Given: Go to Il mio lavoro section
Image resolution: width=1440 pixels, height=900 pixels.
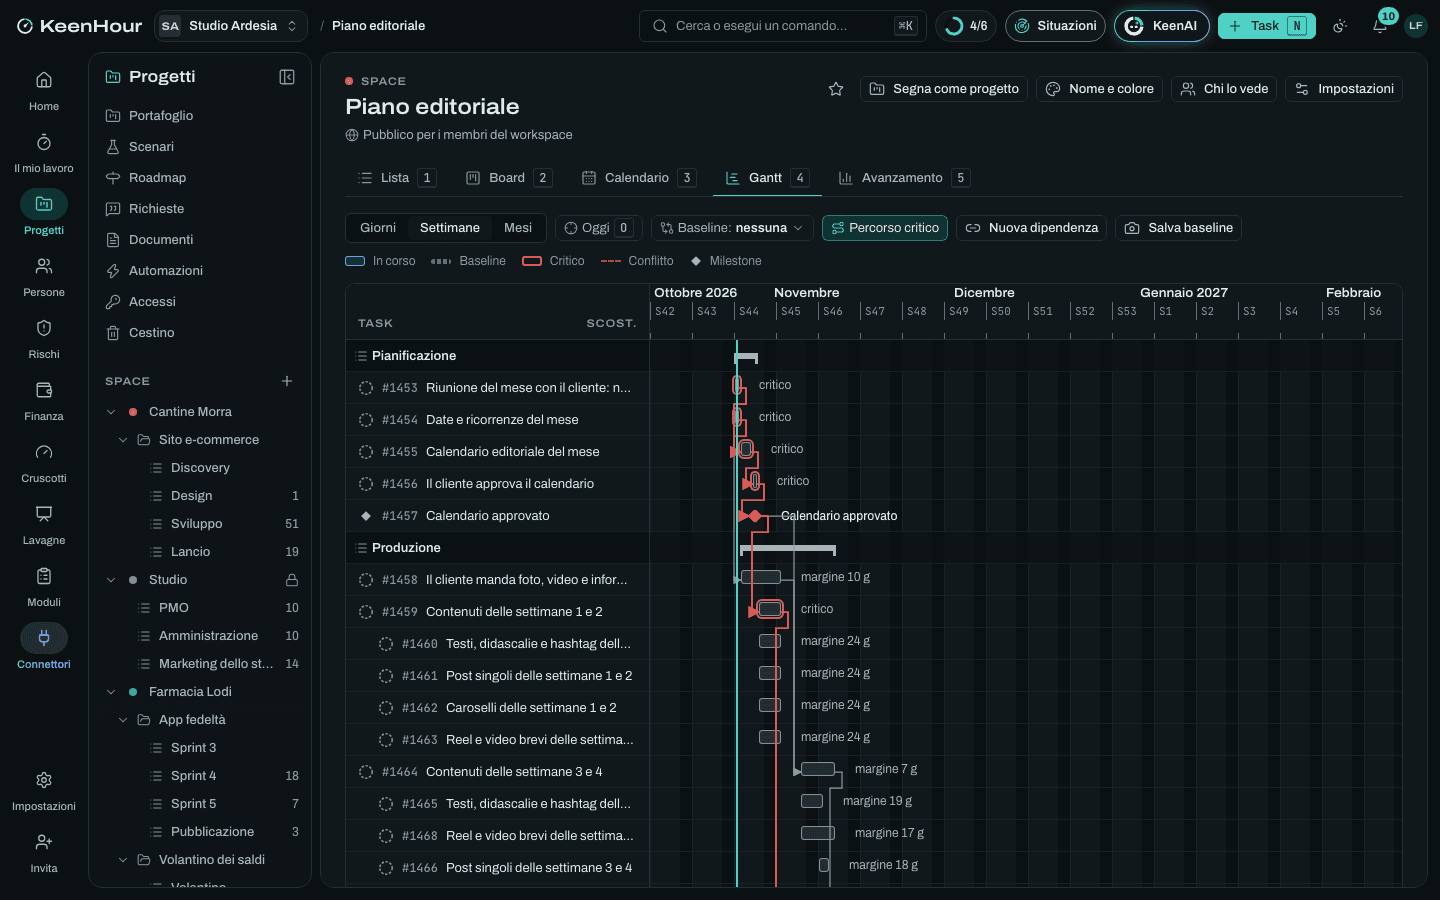Looking at the screenshot, I should point(44,153).
